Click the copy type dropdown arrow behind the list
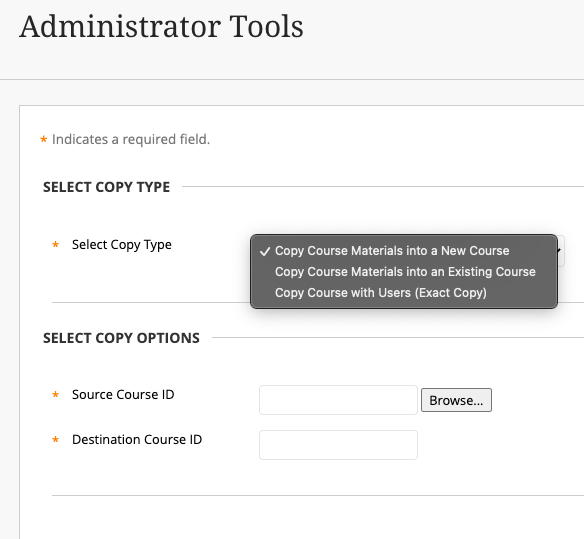This screenshot has width=584, height=539. 561,251
